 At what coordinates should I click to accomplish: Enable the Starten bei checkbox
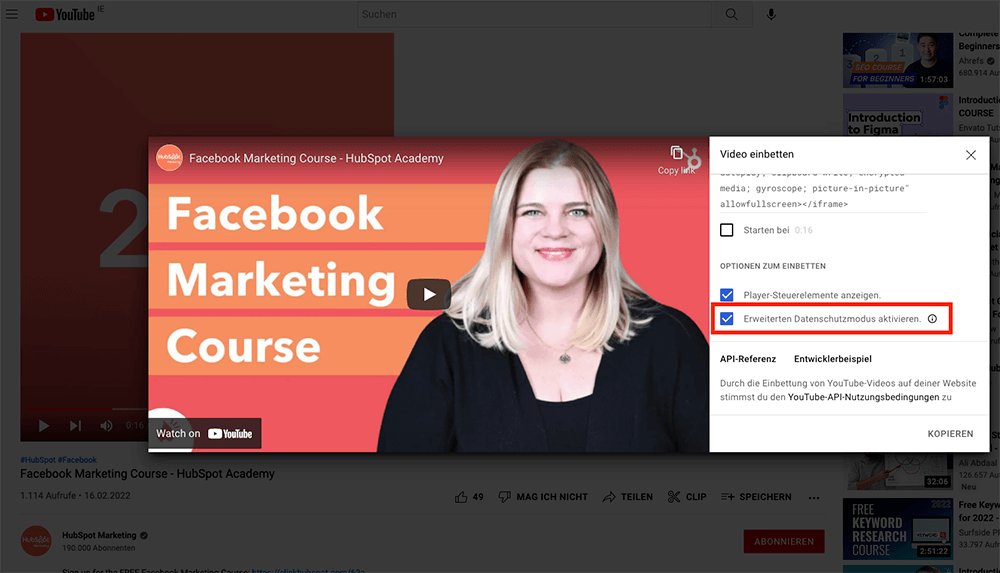pyautogui.click(x=726, y=230)
